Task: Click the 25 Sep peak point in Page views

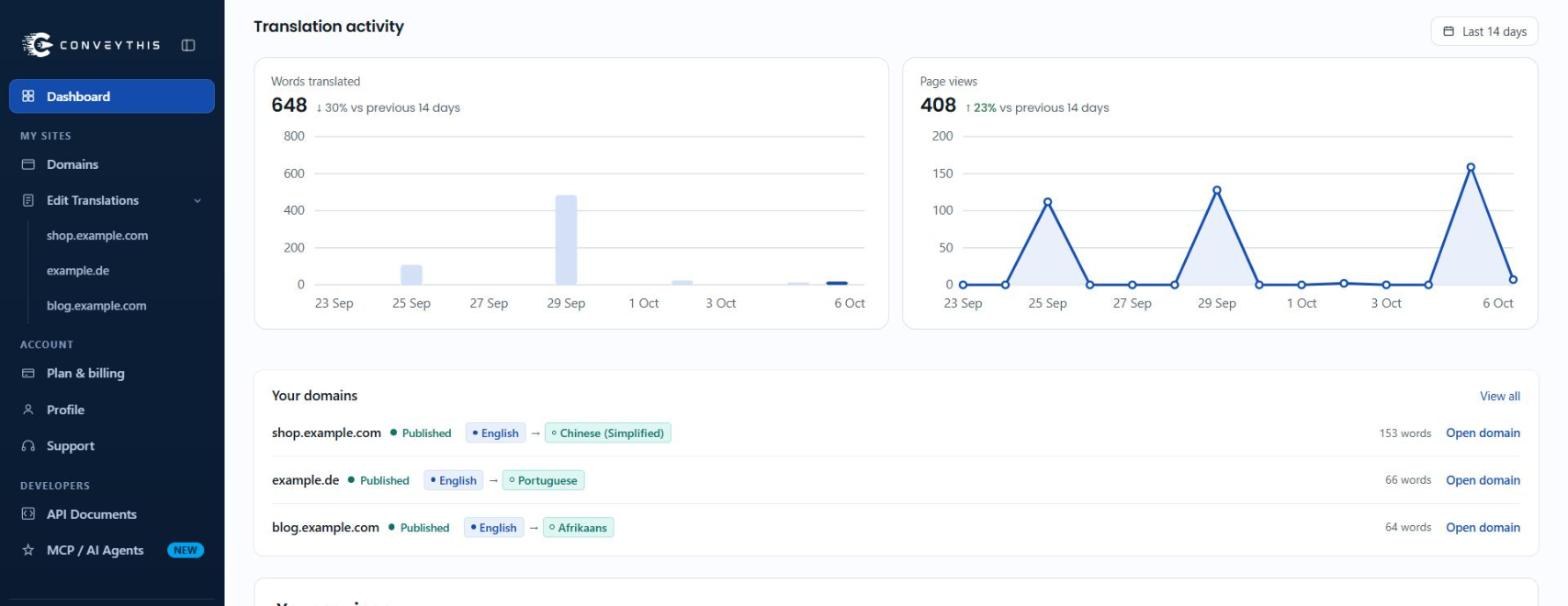Action: pos(1047,202)
